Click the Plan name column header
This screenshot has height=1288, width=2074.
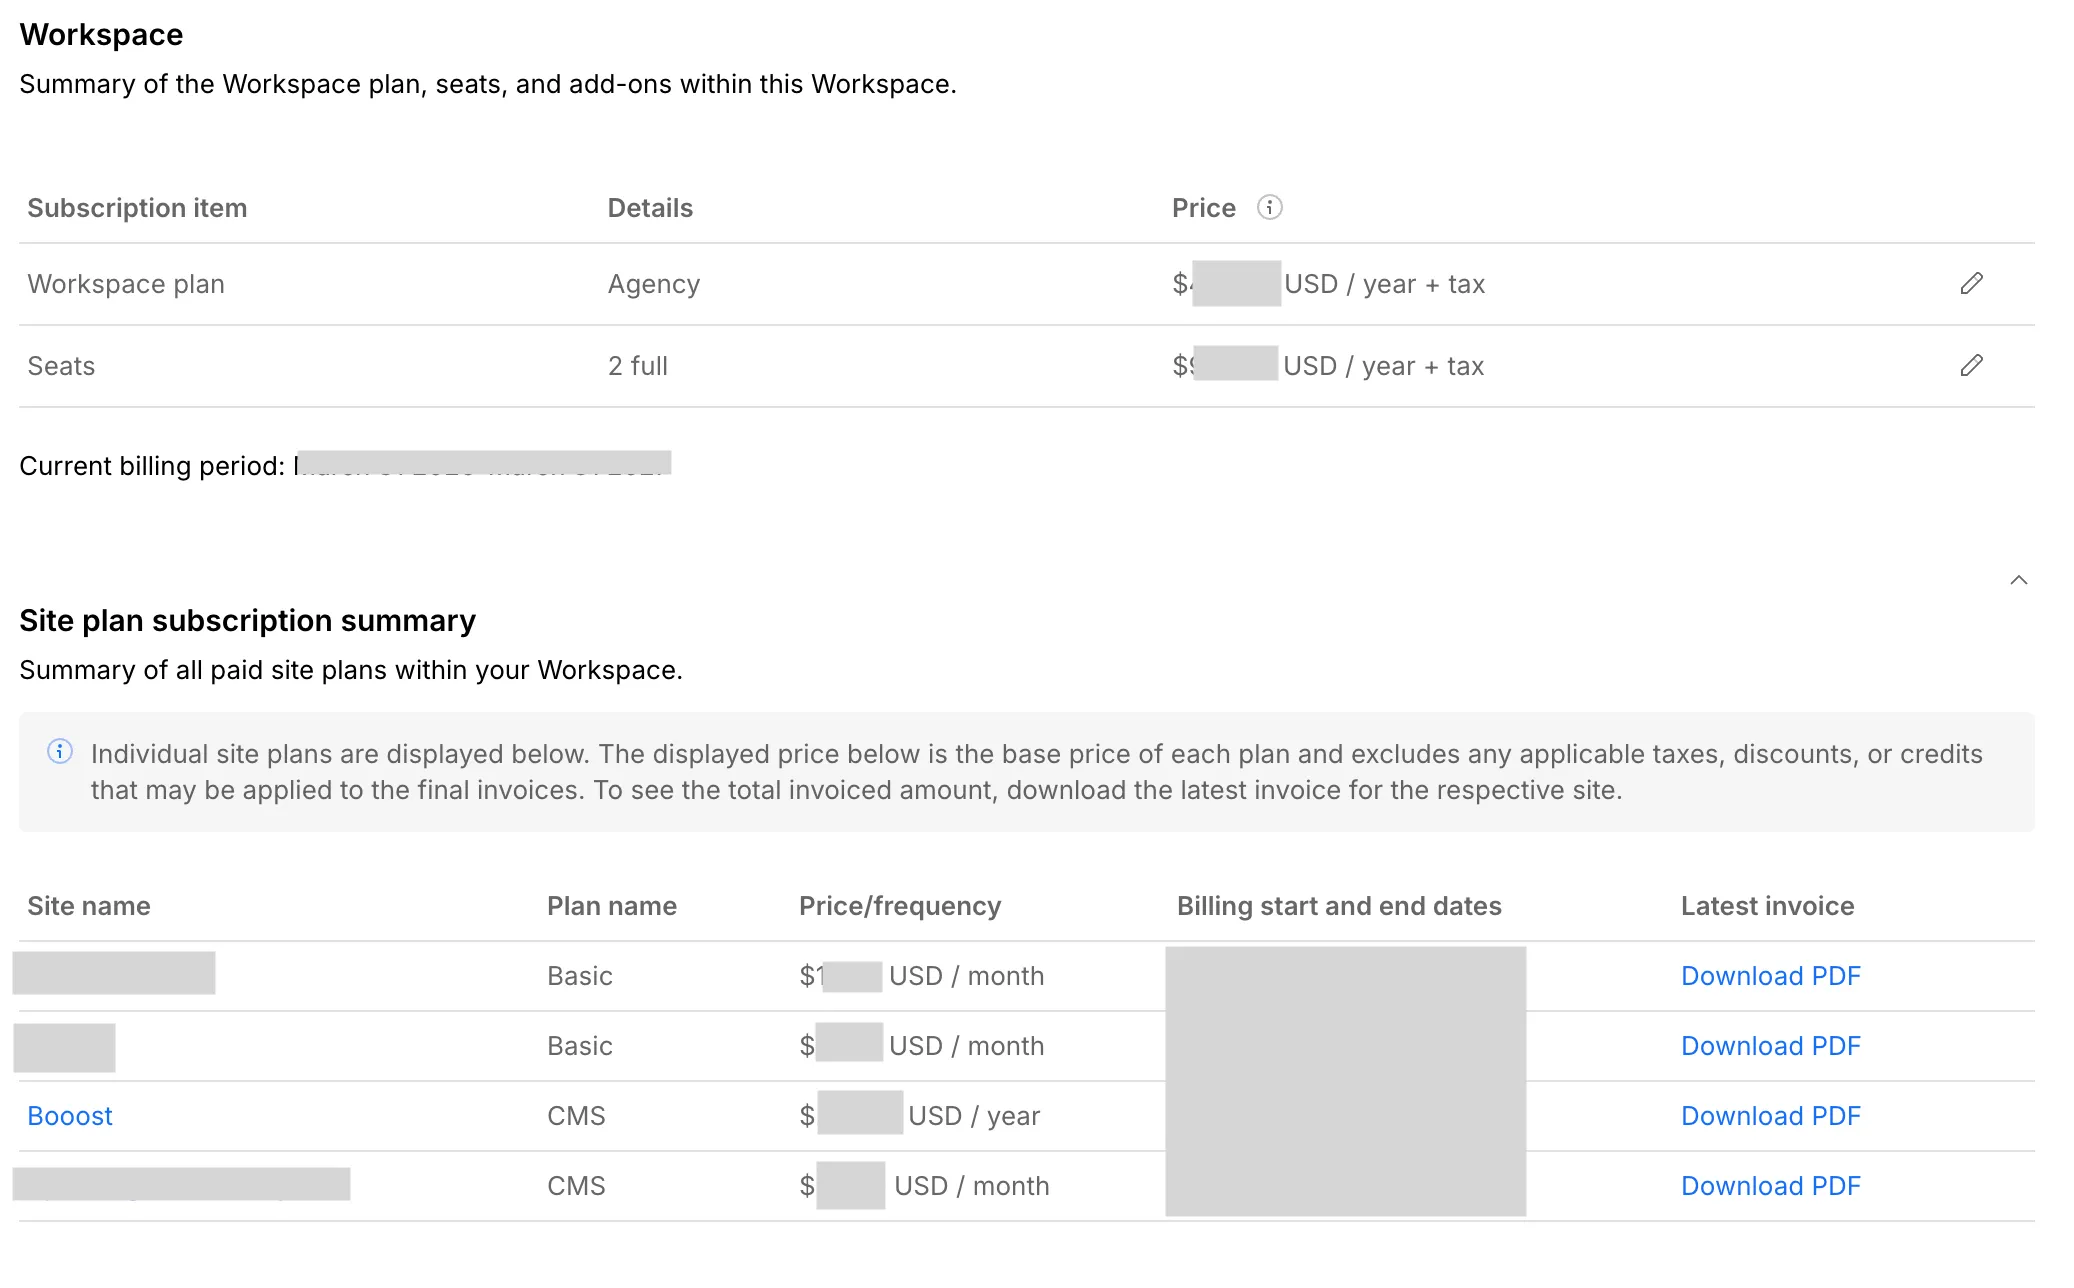click(612, 906)
